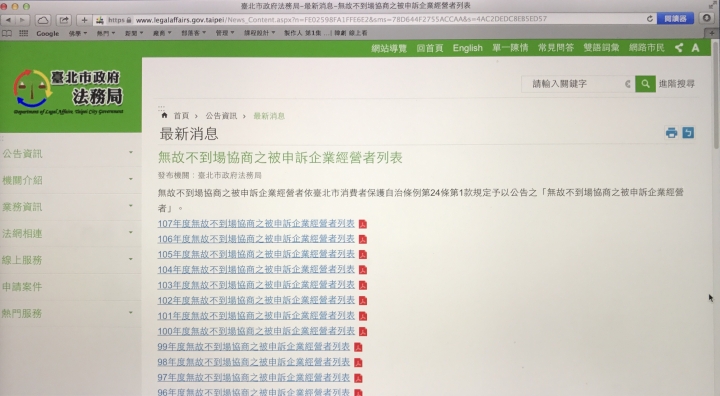Open PDF icon for 102年度 list

(363, 300)
